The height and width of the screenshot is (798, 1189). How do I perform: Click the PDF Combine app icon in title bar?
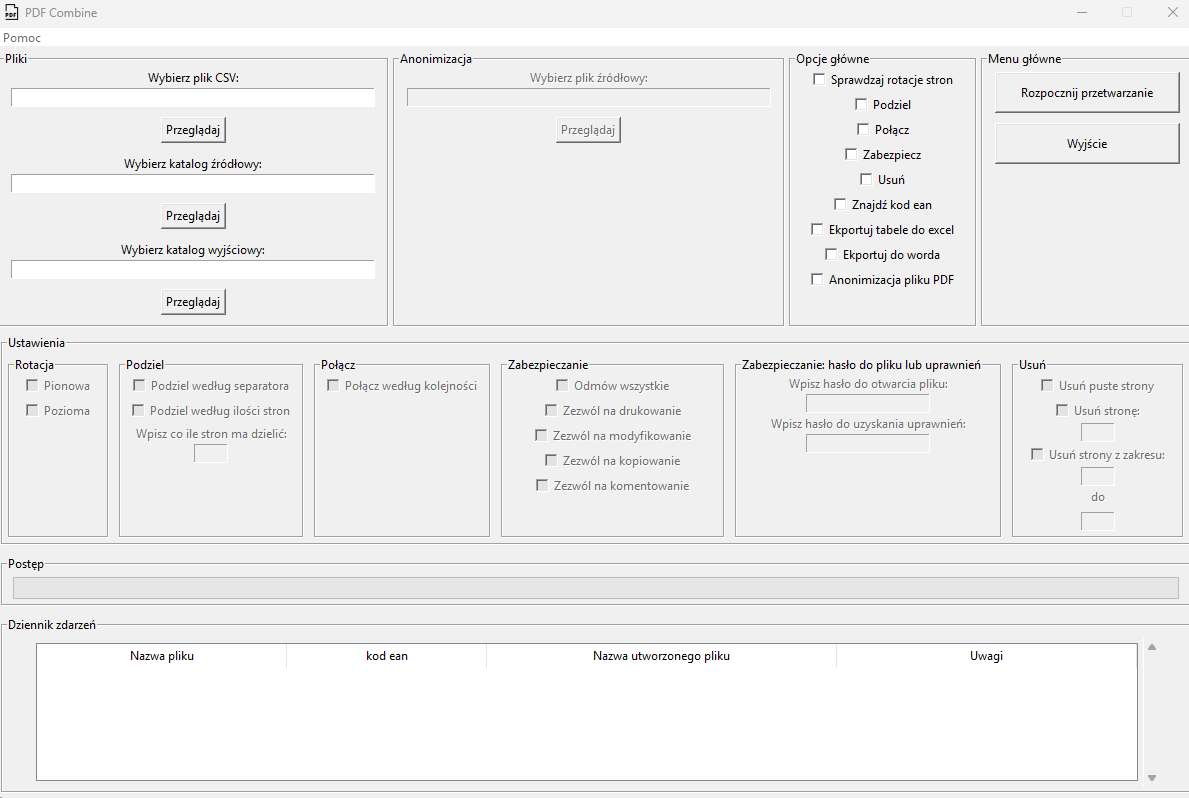click(x=12, y=13)
